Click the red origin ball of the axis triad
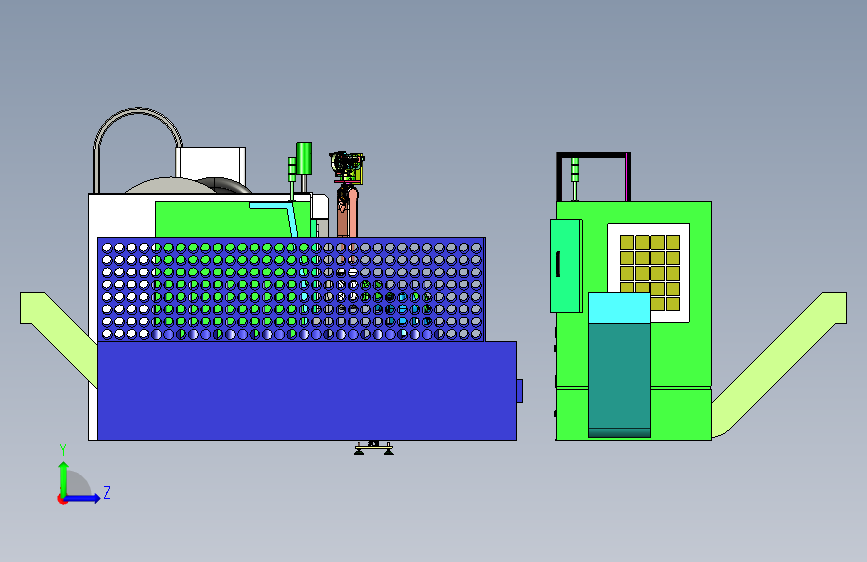The height and width of the screenshot is (562, 867). [x=62, y=499]
